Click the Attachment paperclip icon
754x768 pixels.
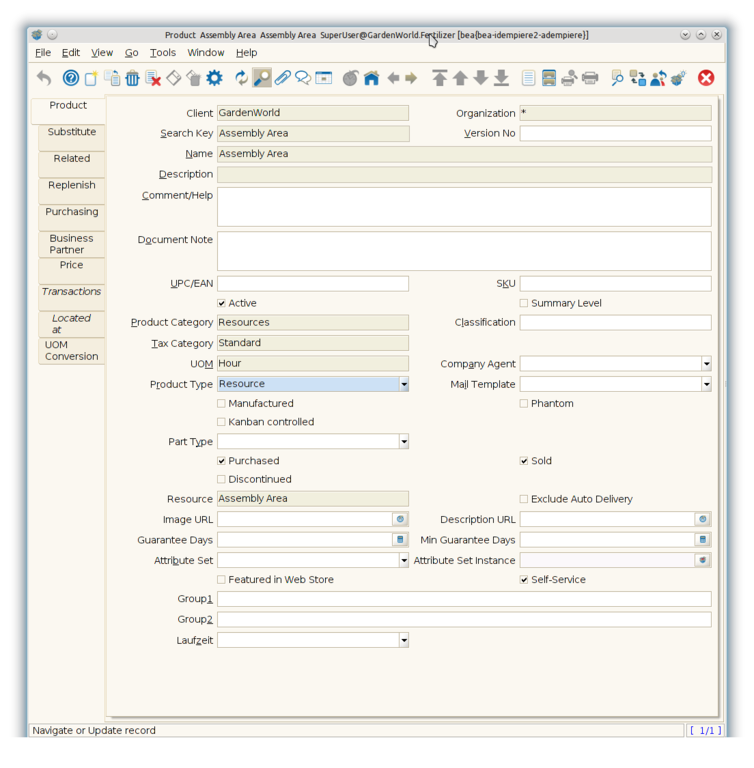pyautogui.click(x=282, y=78)
